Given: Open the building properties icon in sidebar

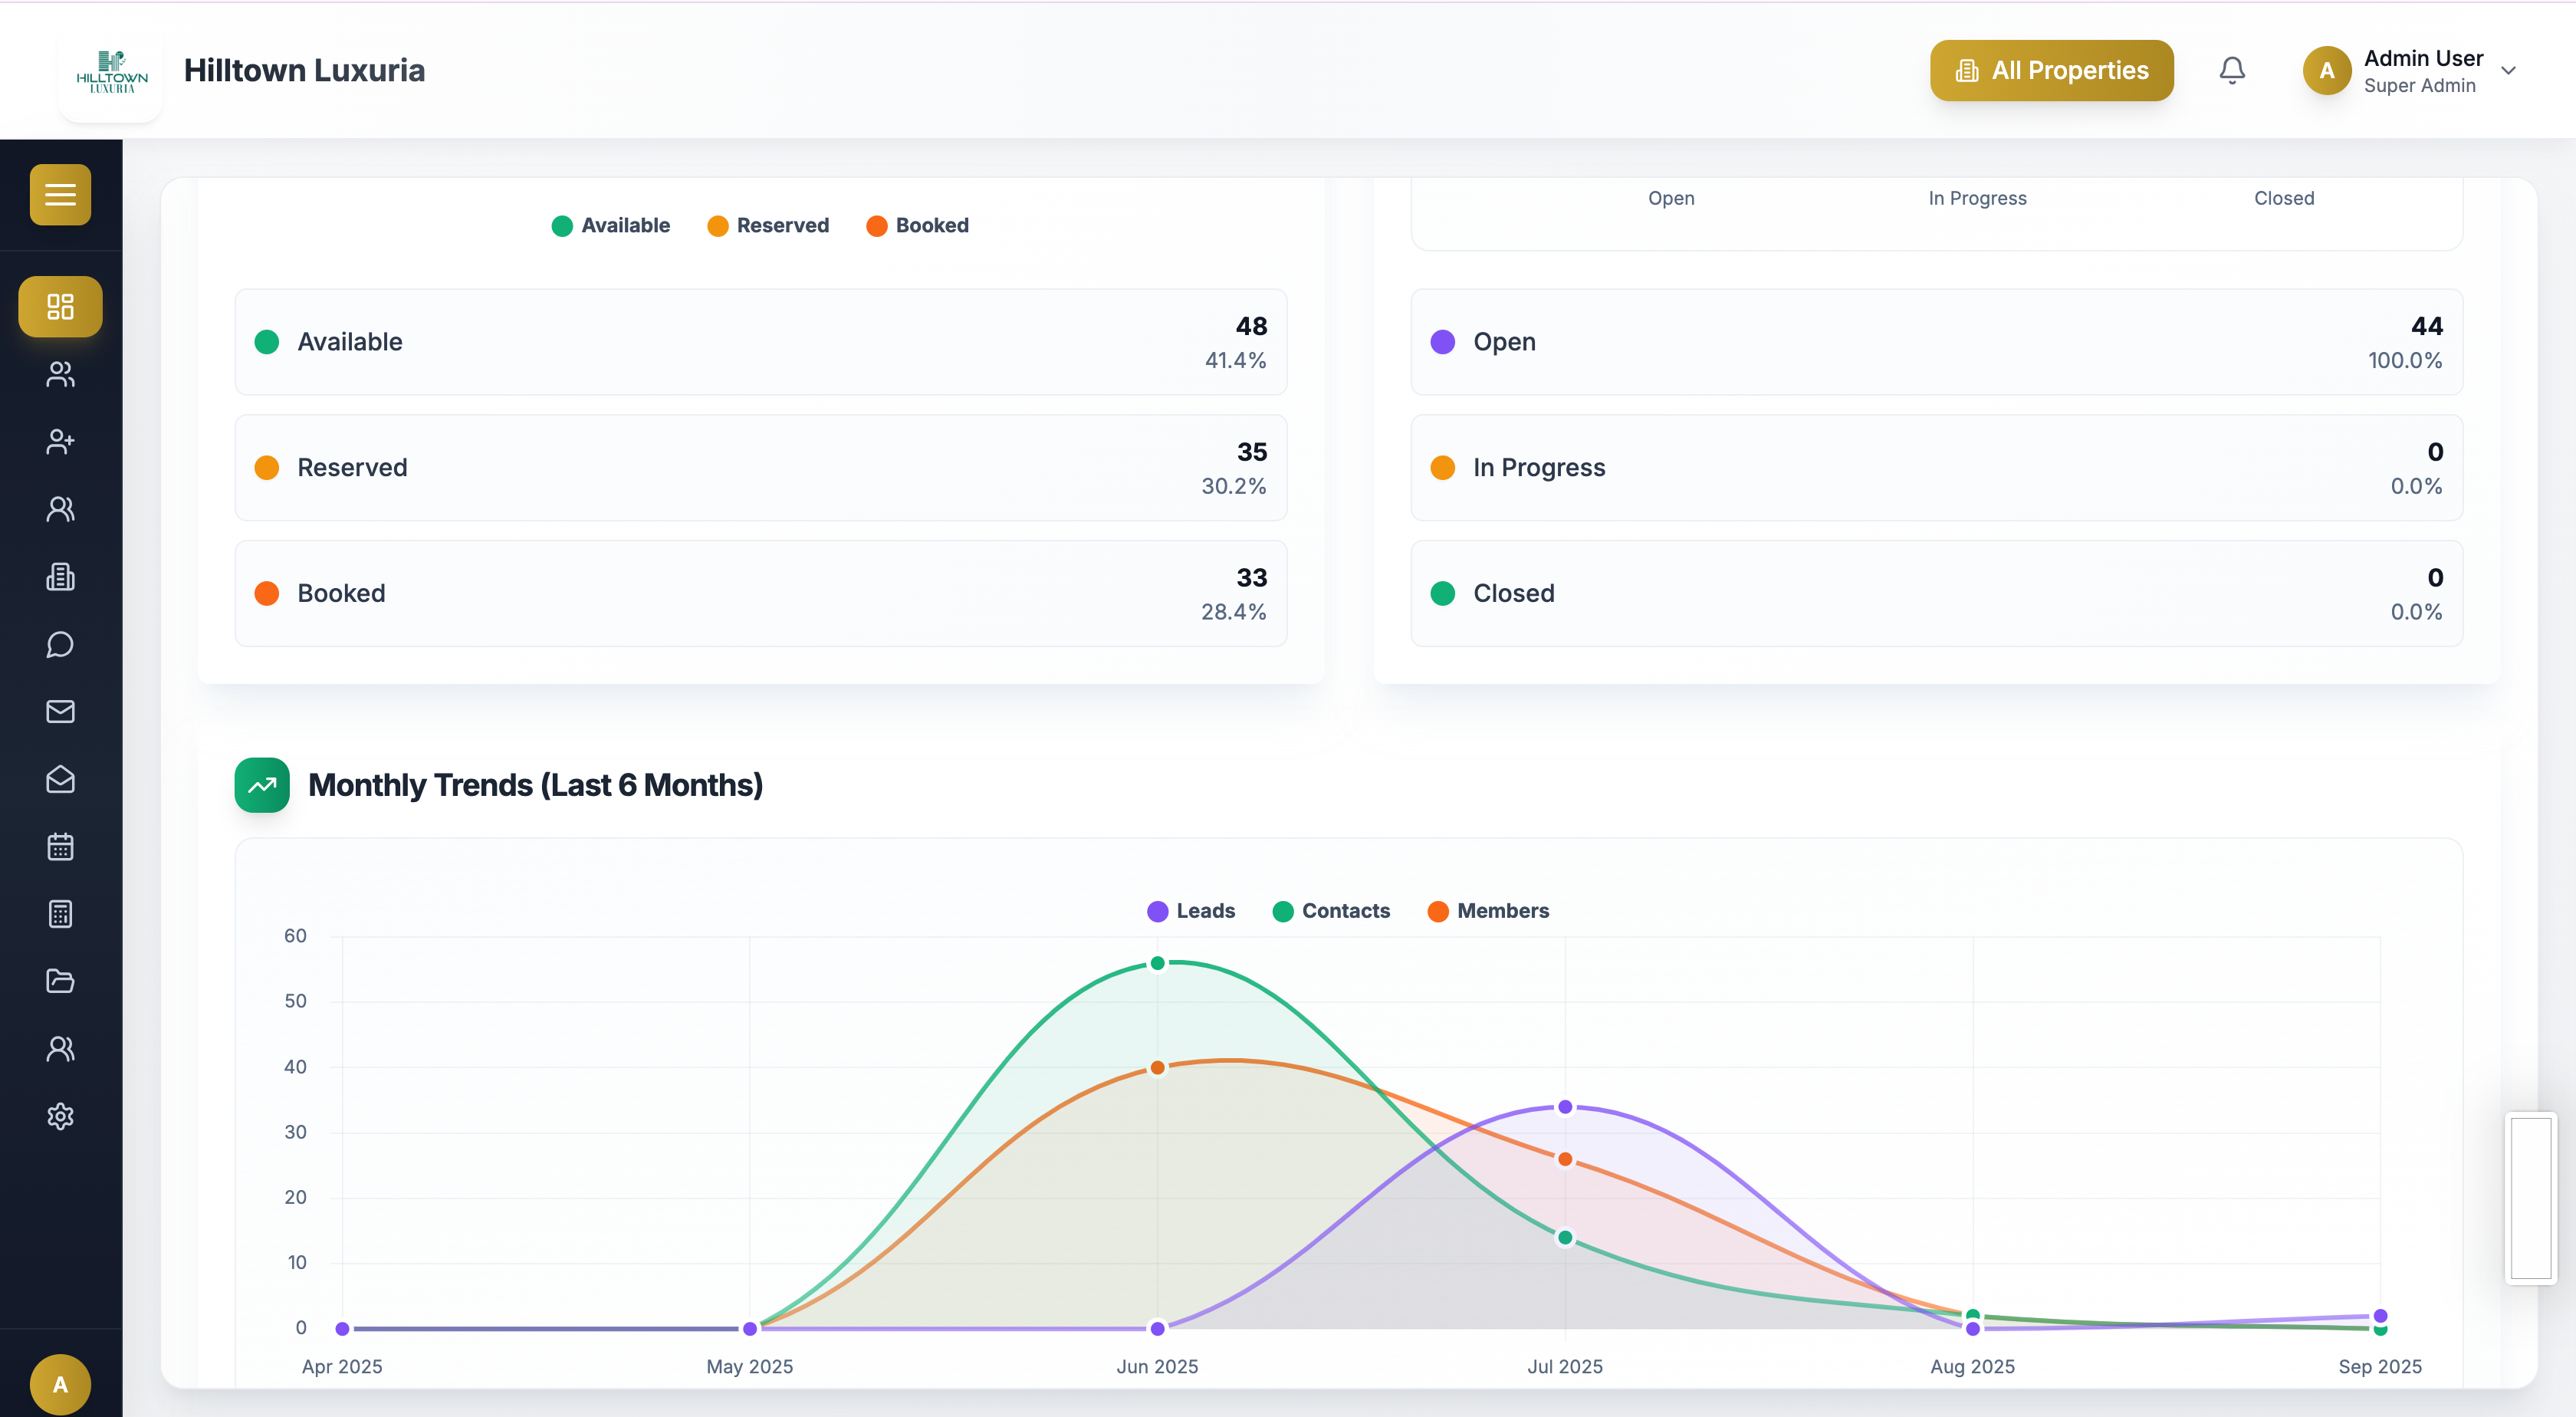Looking at the screenshot, I should (x=60, y=576).
